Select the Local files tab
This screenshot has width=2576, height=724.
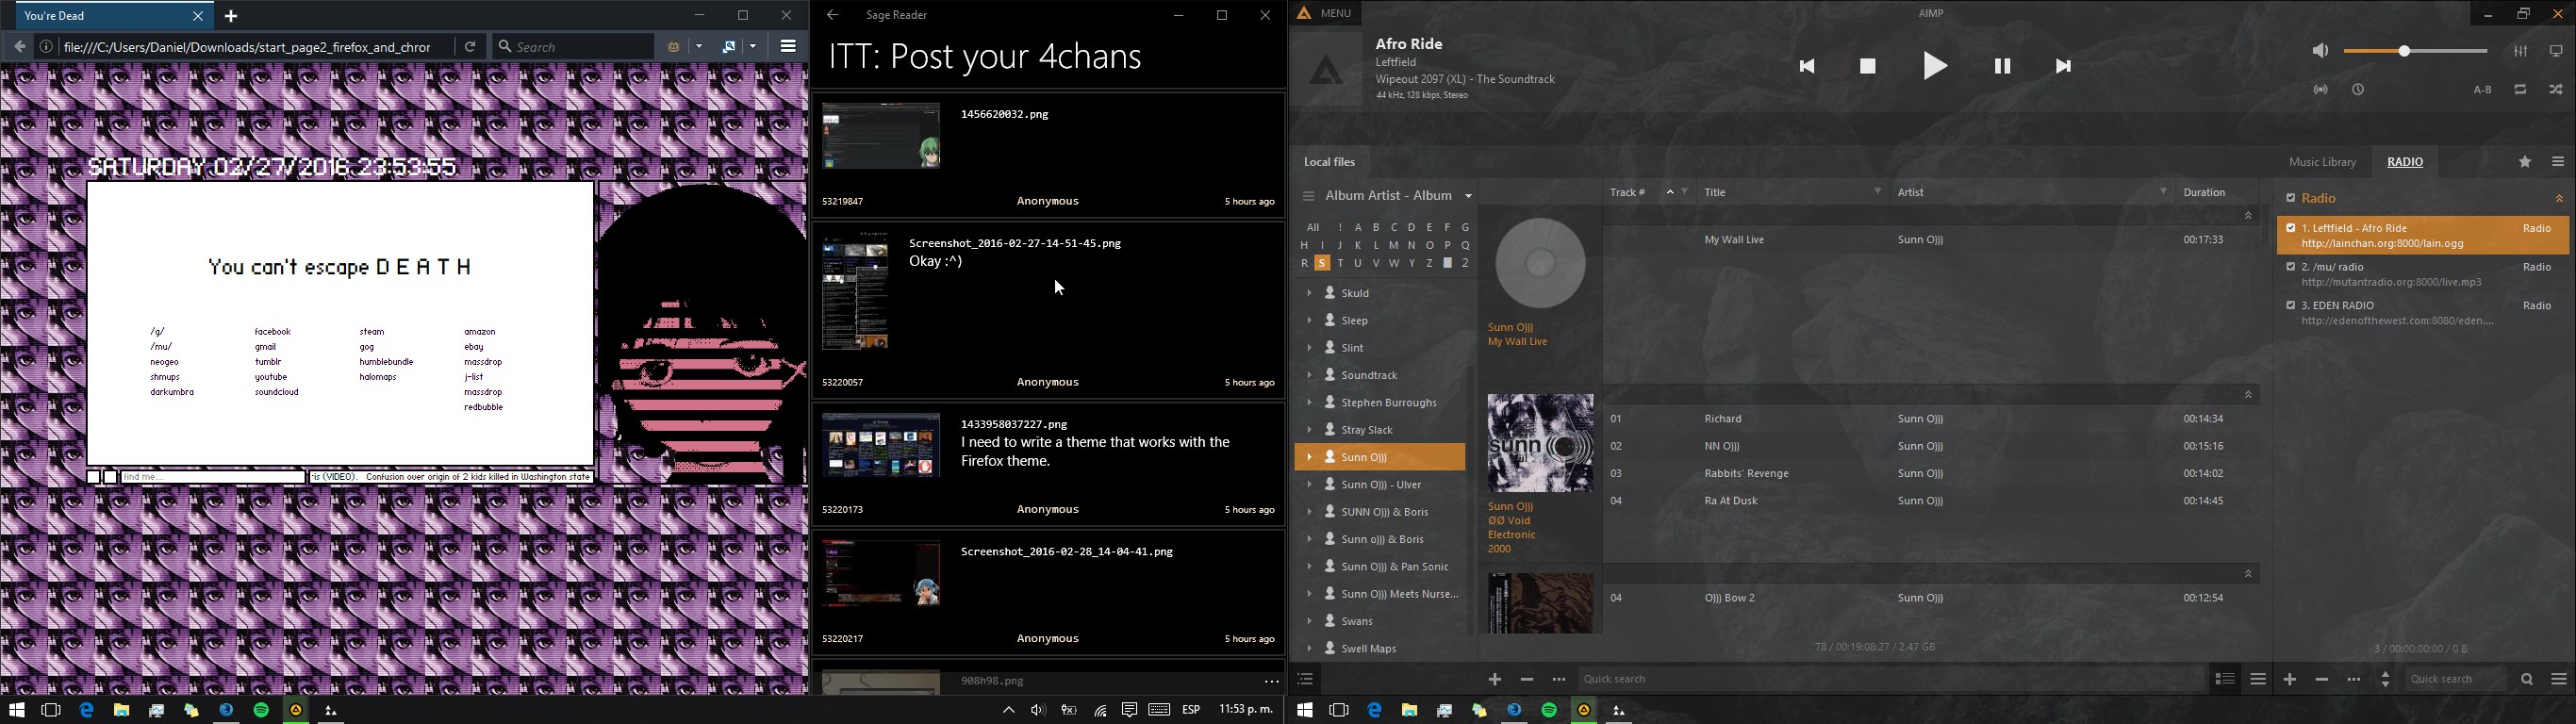[1329, 162]
